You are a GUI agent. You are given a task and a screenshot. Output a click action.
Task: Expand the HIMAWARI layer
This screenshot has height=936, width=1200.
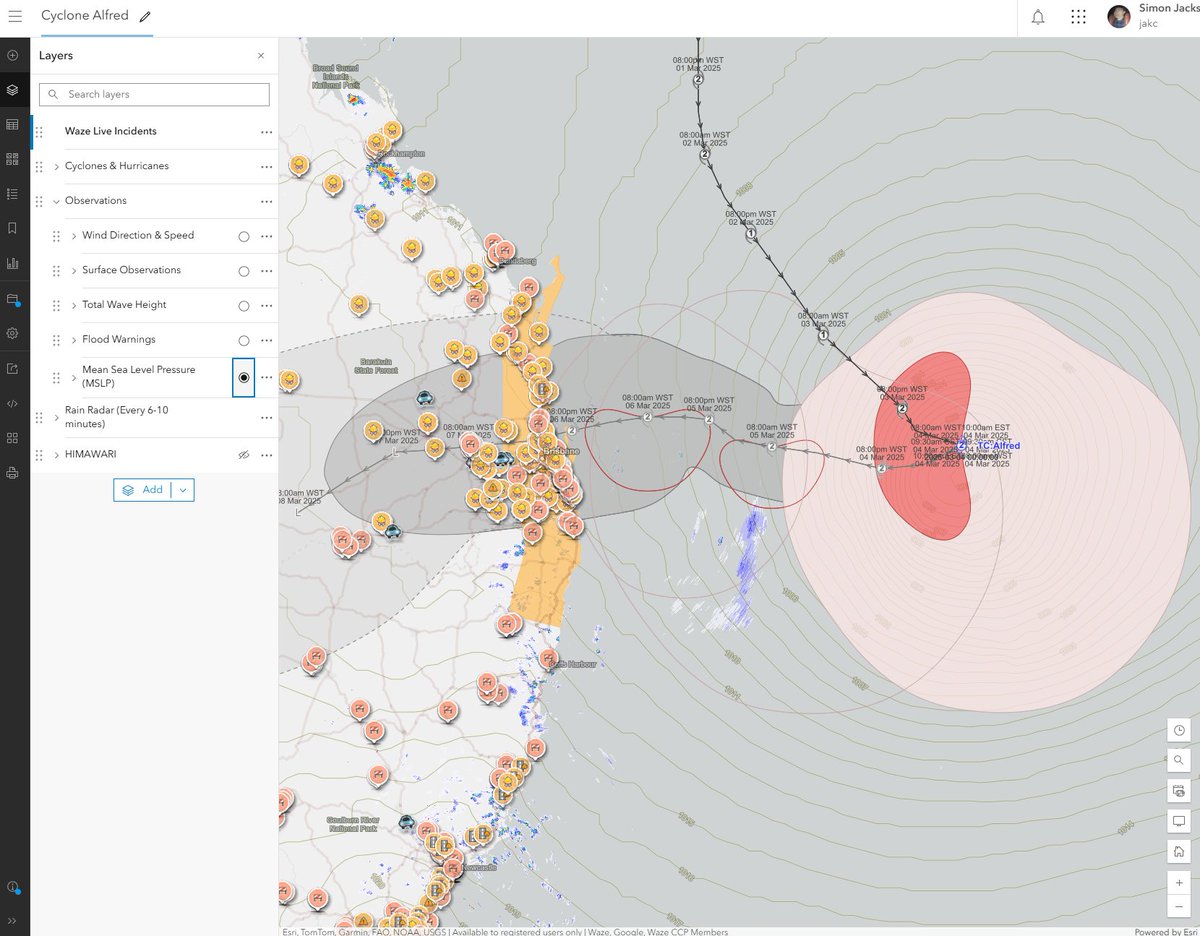pos(56,455)
